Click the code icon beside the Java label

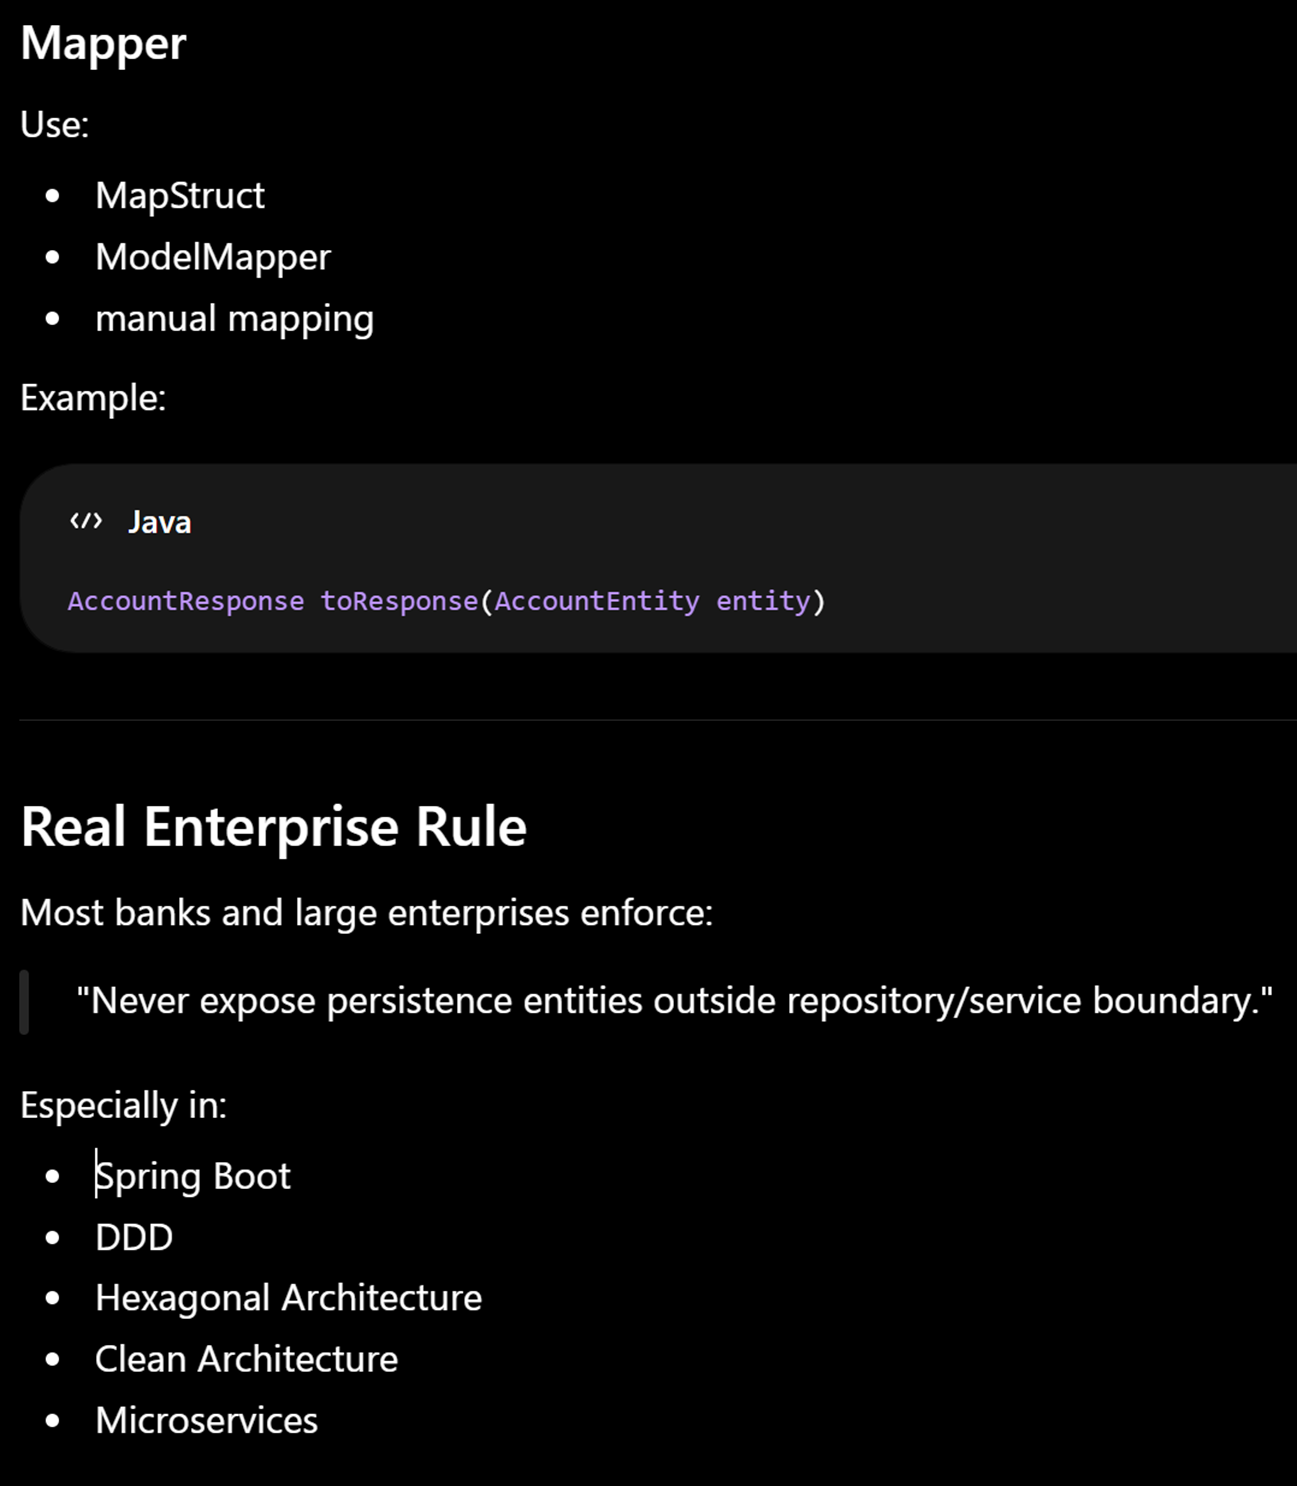coord(86,521)
